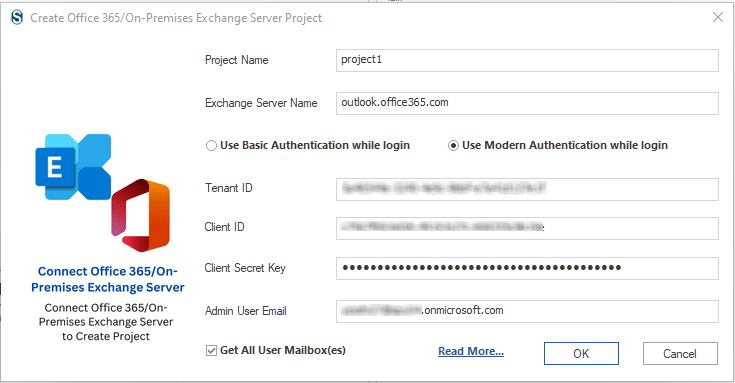Image resolution: width=735 pixels, height=383 pixels.
Task: Click the Tenant ID label
Action: pos(229,188)
